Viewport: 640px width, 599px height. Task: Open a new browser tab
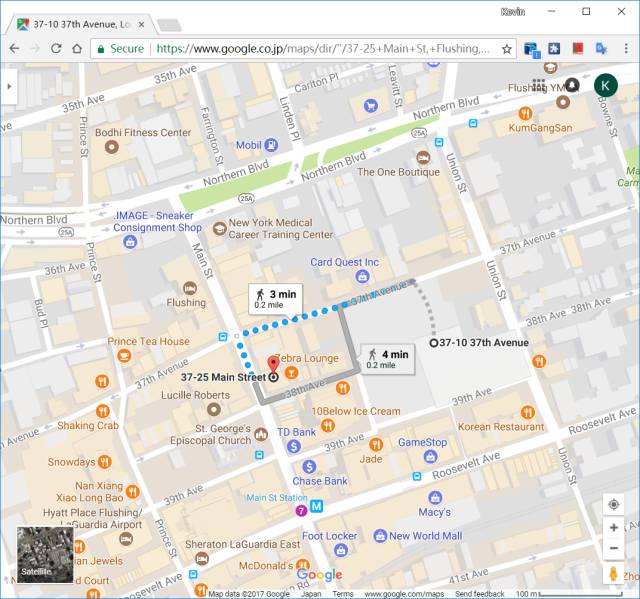[x=169, y=25]
